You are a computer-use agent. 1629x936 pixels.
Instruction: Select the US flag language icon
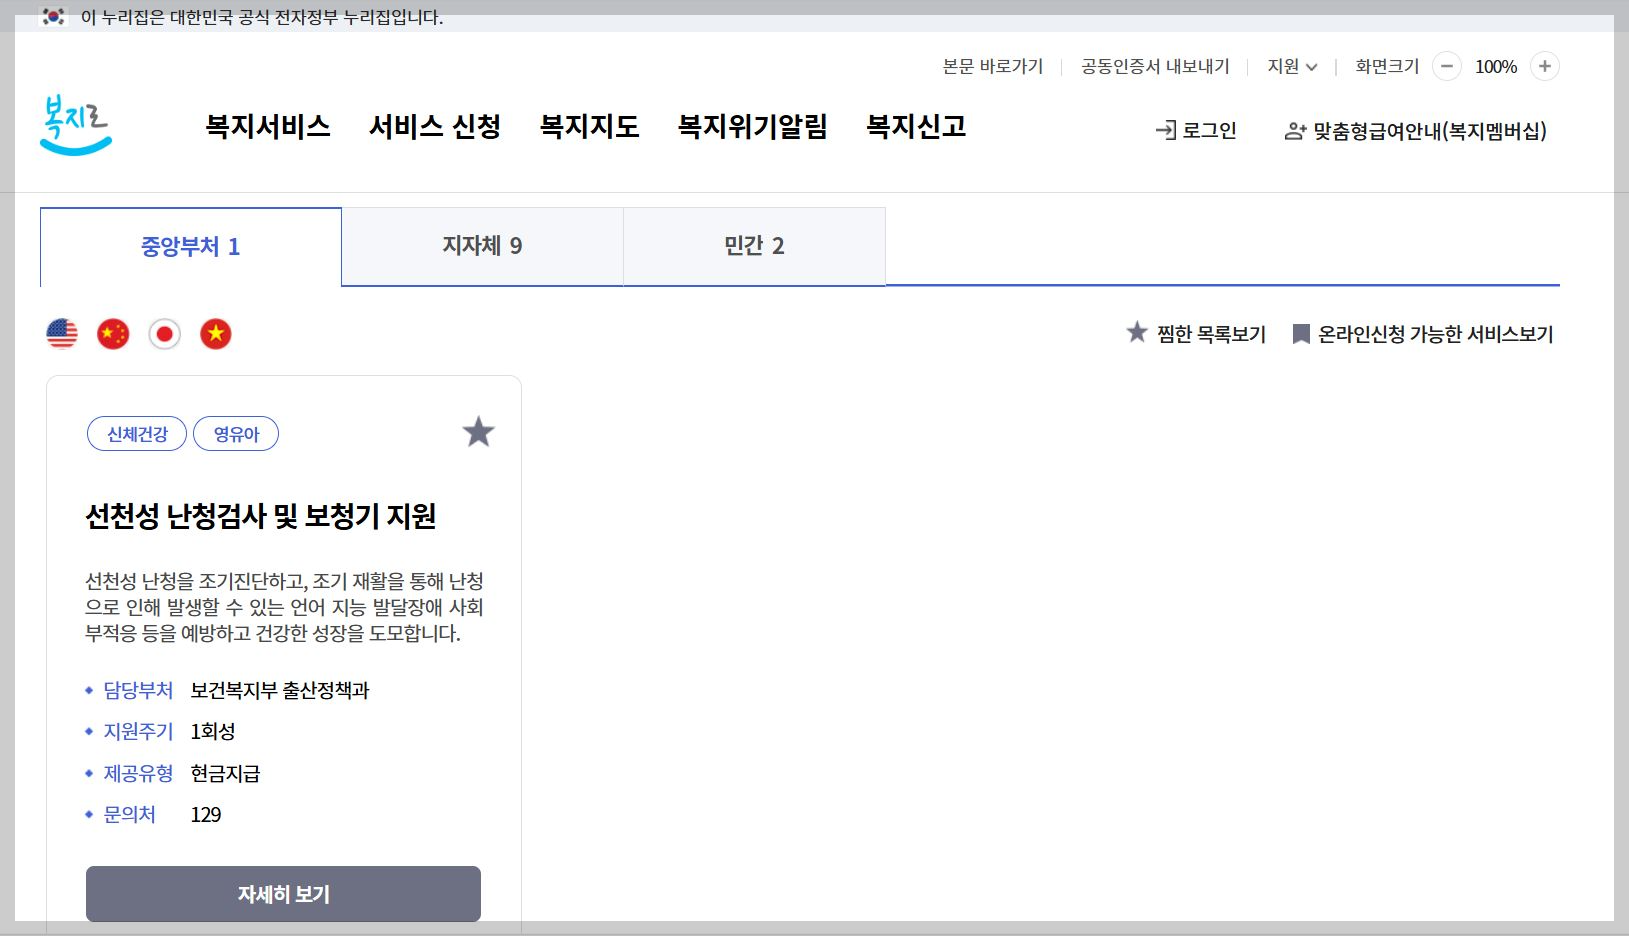[62, 334]
